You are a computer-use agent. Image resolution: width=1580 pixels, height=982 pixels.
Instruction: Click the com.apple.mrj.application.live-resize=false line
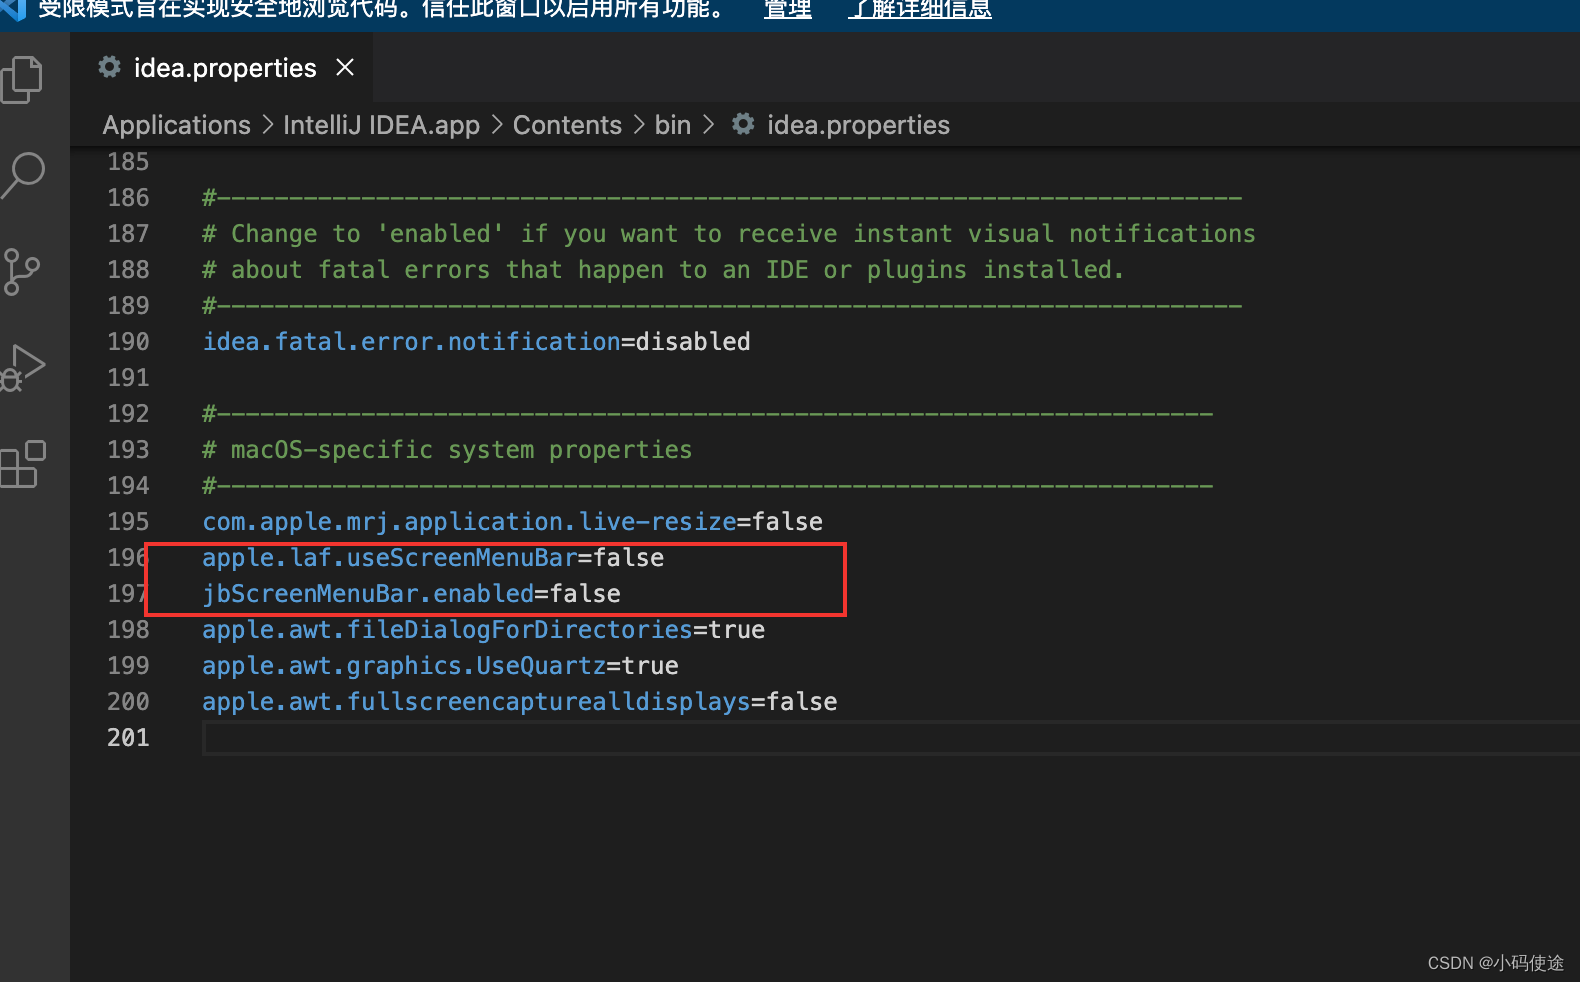pyautogui.click(x=512, y=522)
